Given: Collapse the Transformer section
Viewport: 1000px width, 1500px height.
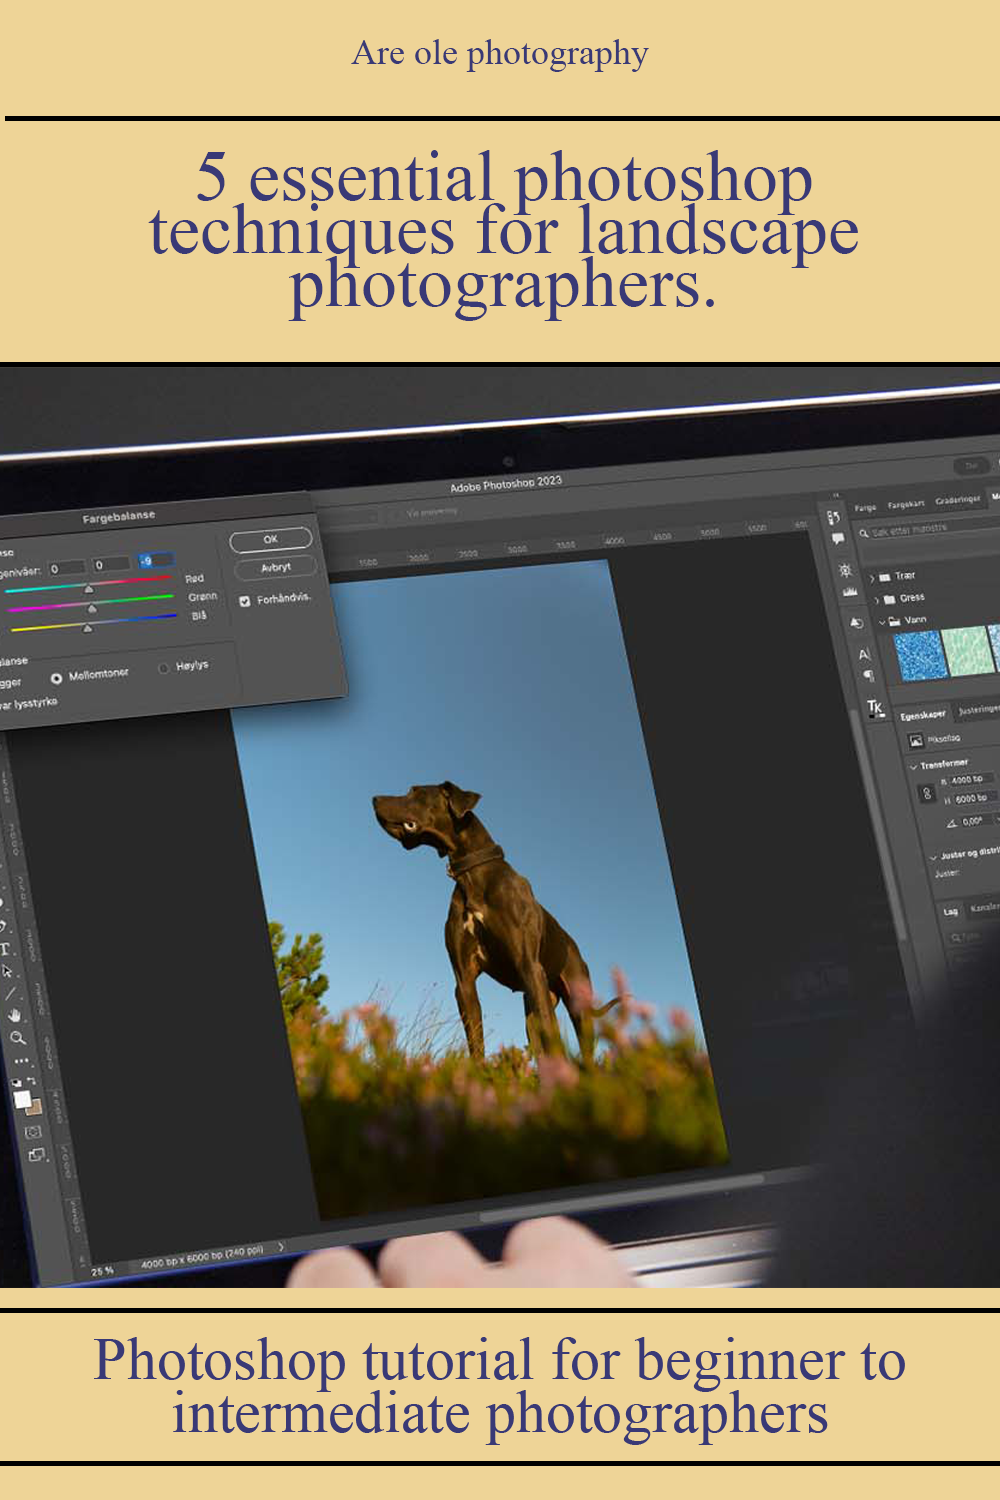Looking at the screenshot, I should click(913, 766).
